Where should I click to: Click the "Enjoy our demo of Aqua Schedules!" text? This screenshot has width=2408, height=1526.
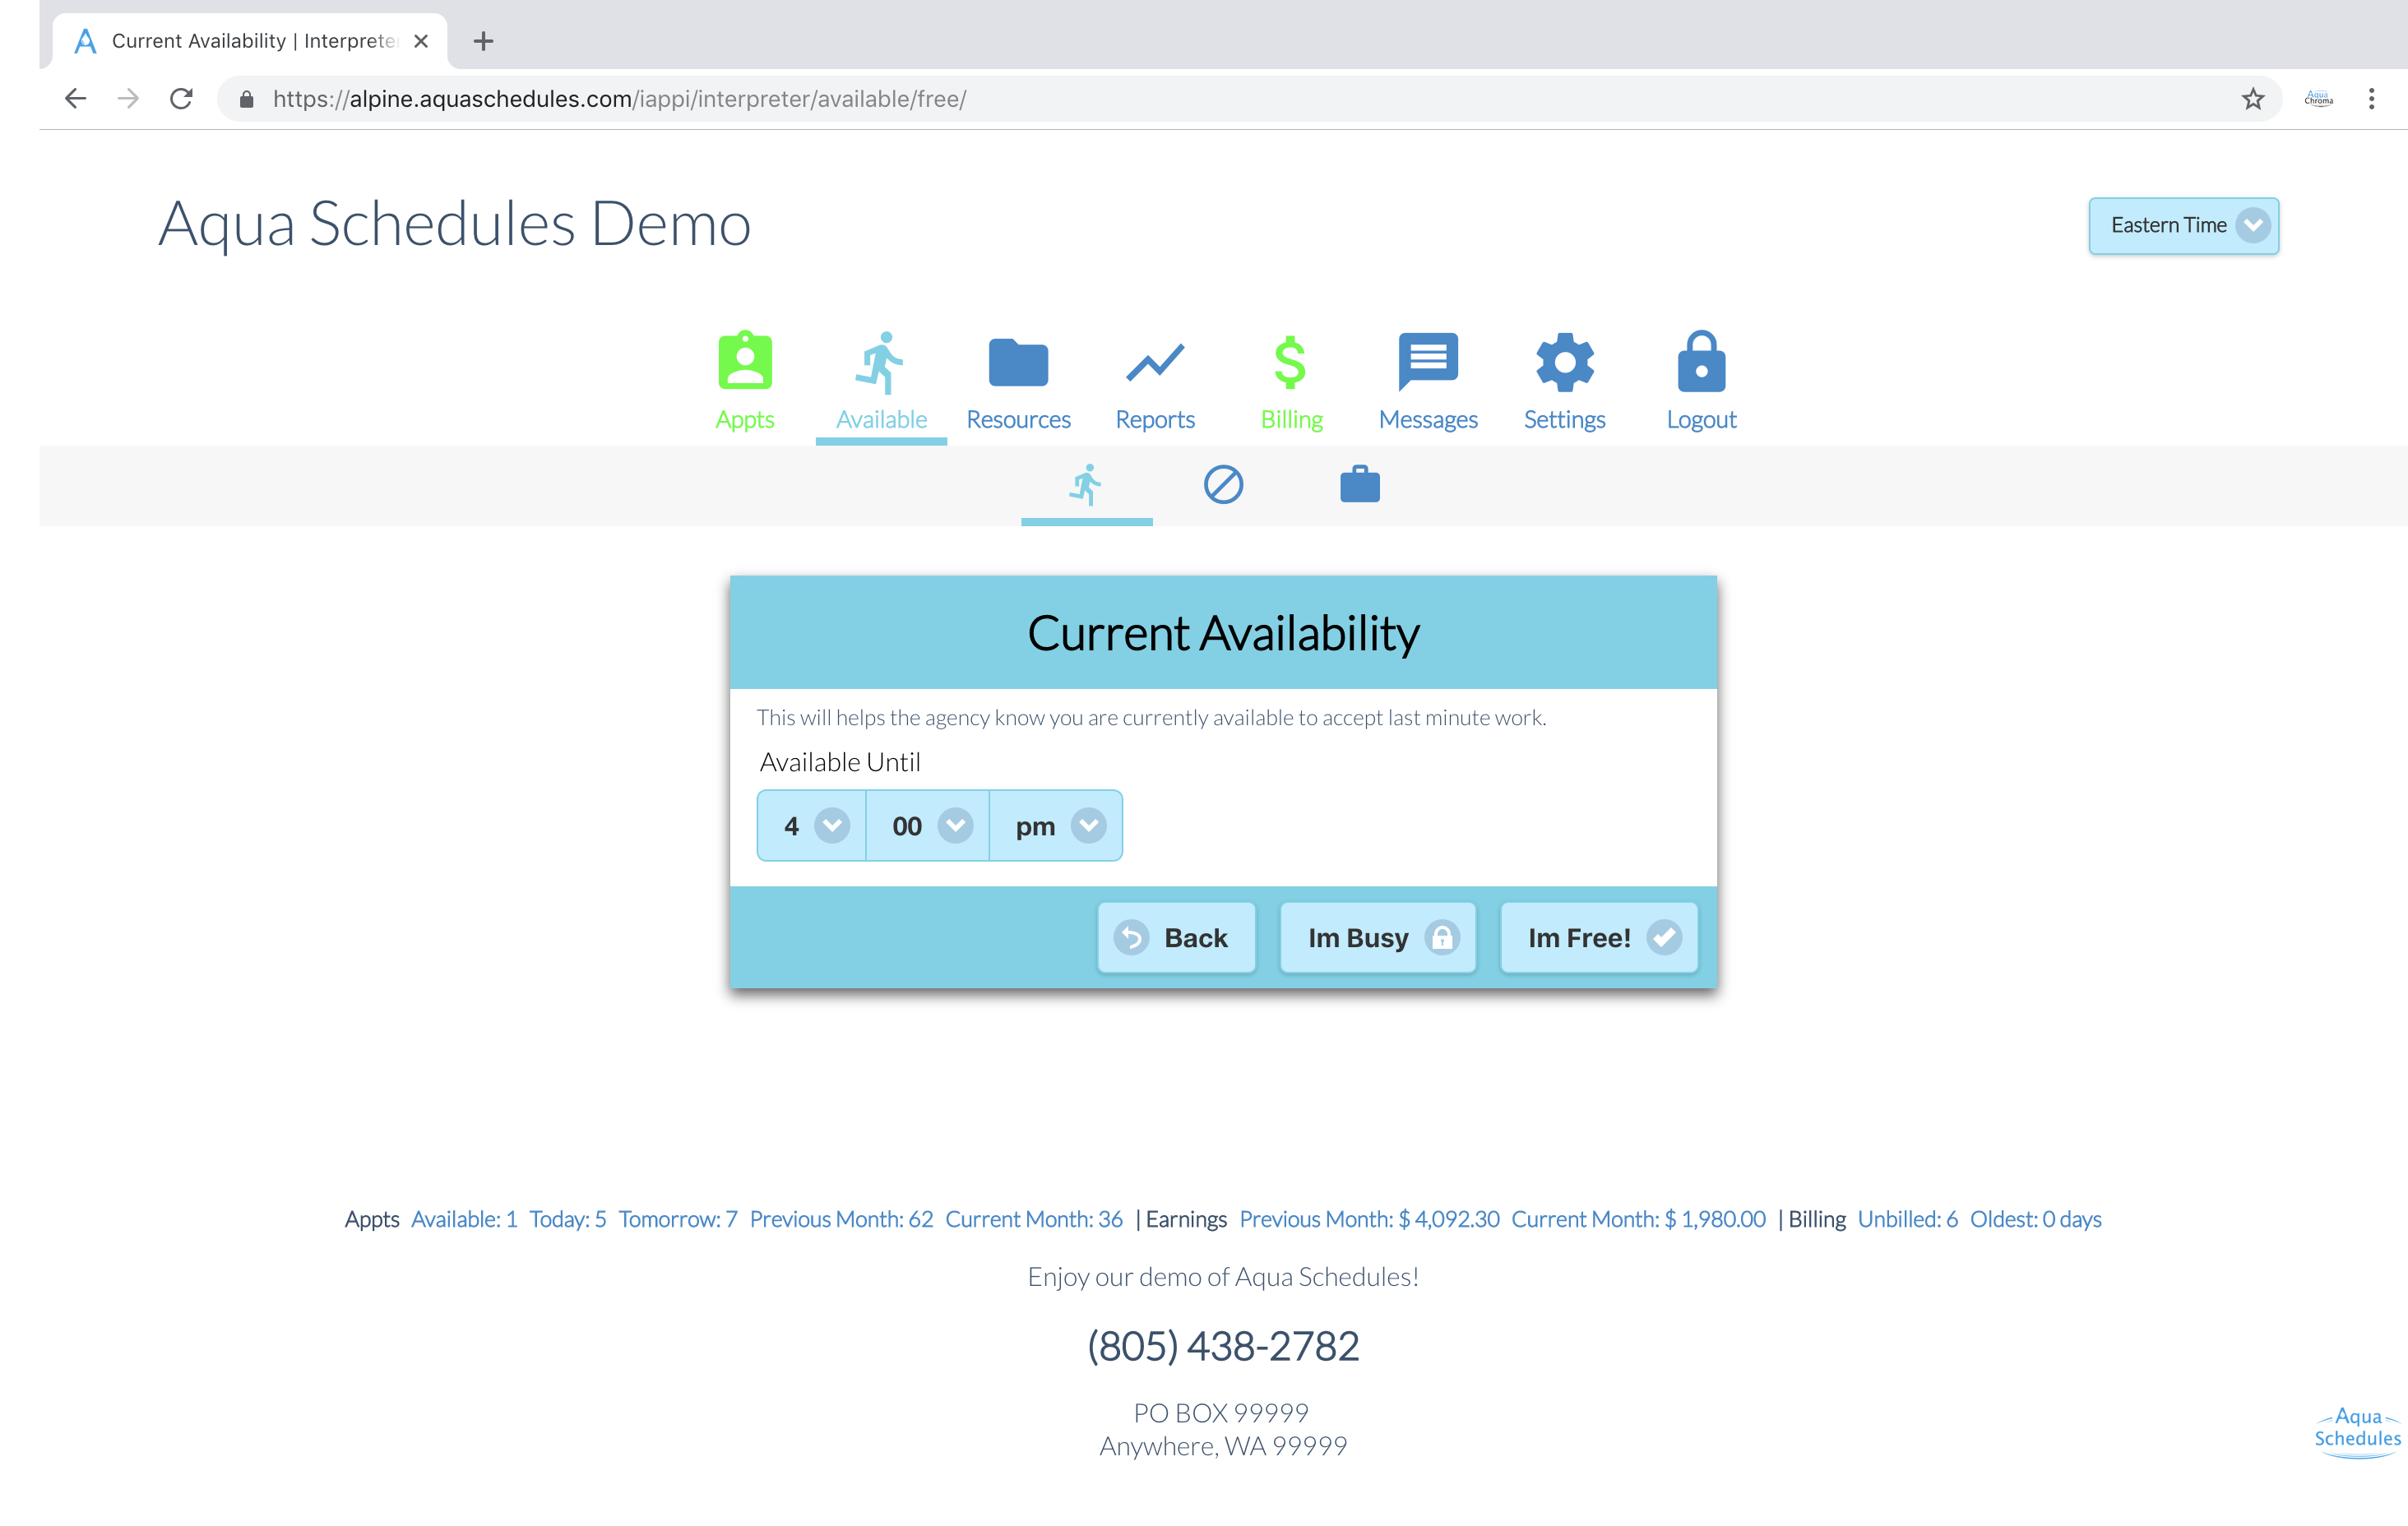pos(1223,1277)
